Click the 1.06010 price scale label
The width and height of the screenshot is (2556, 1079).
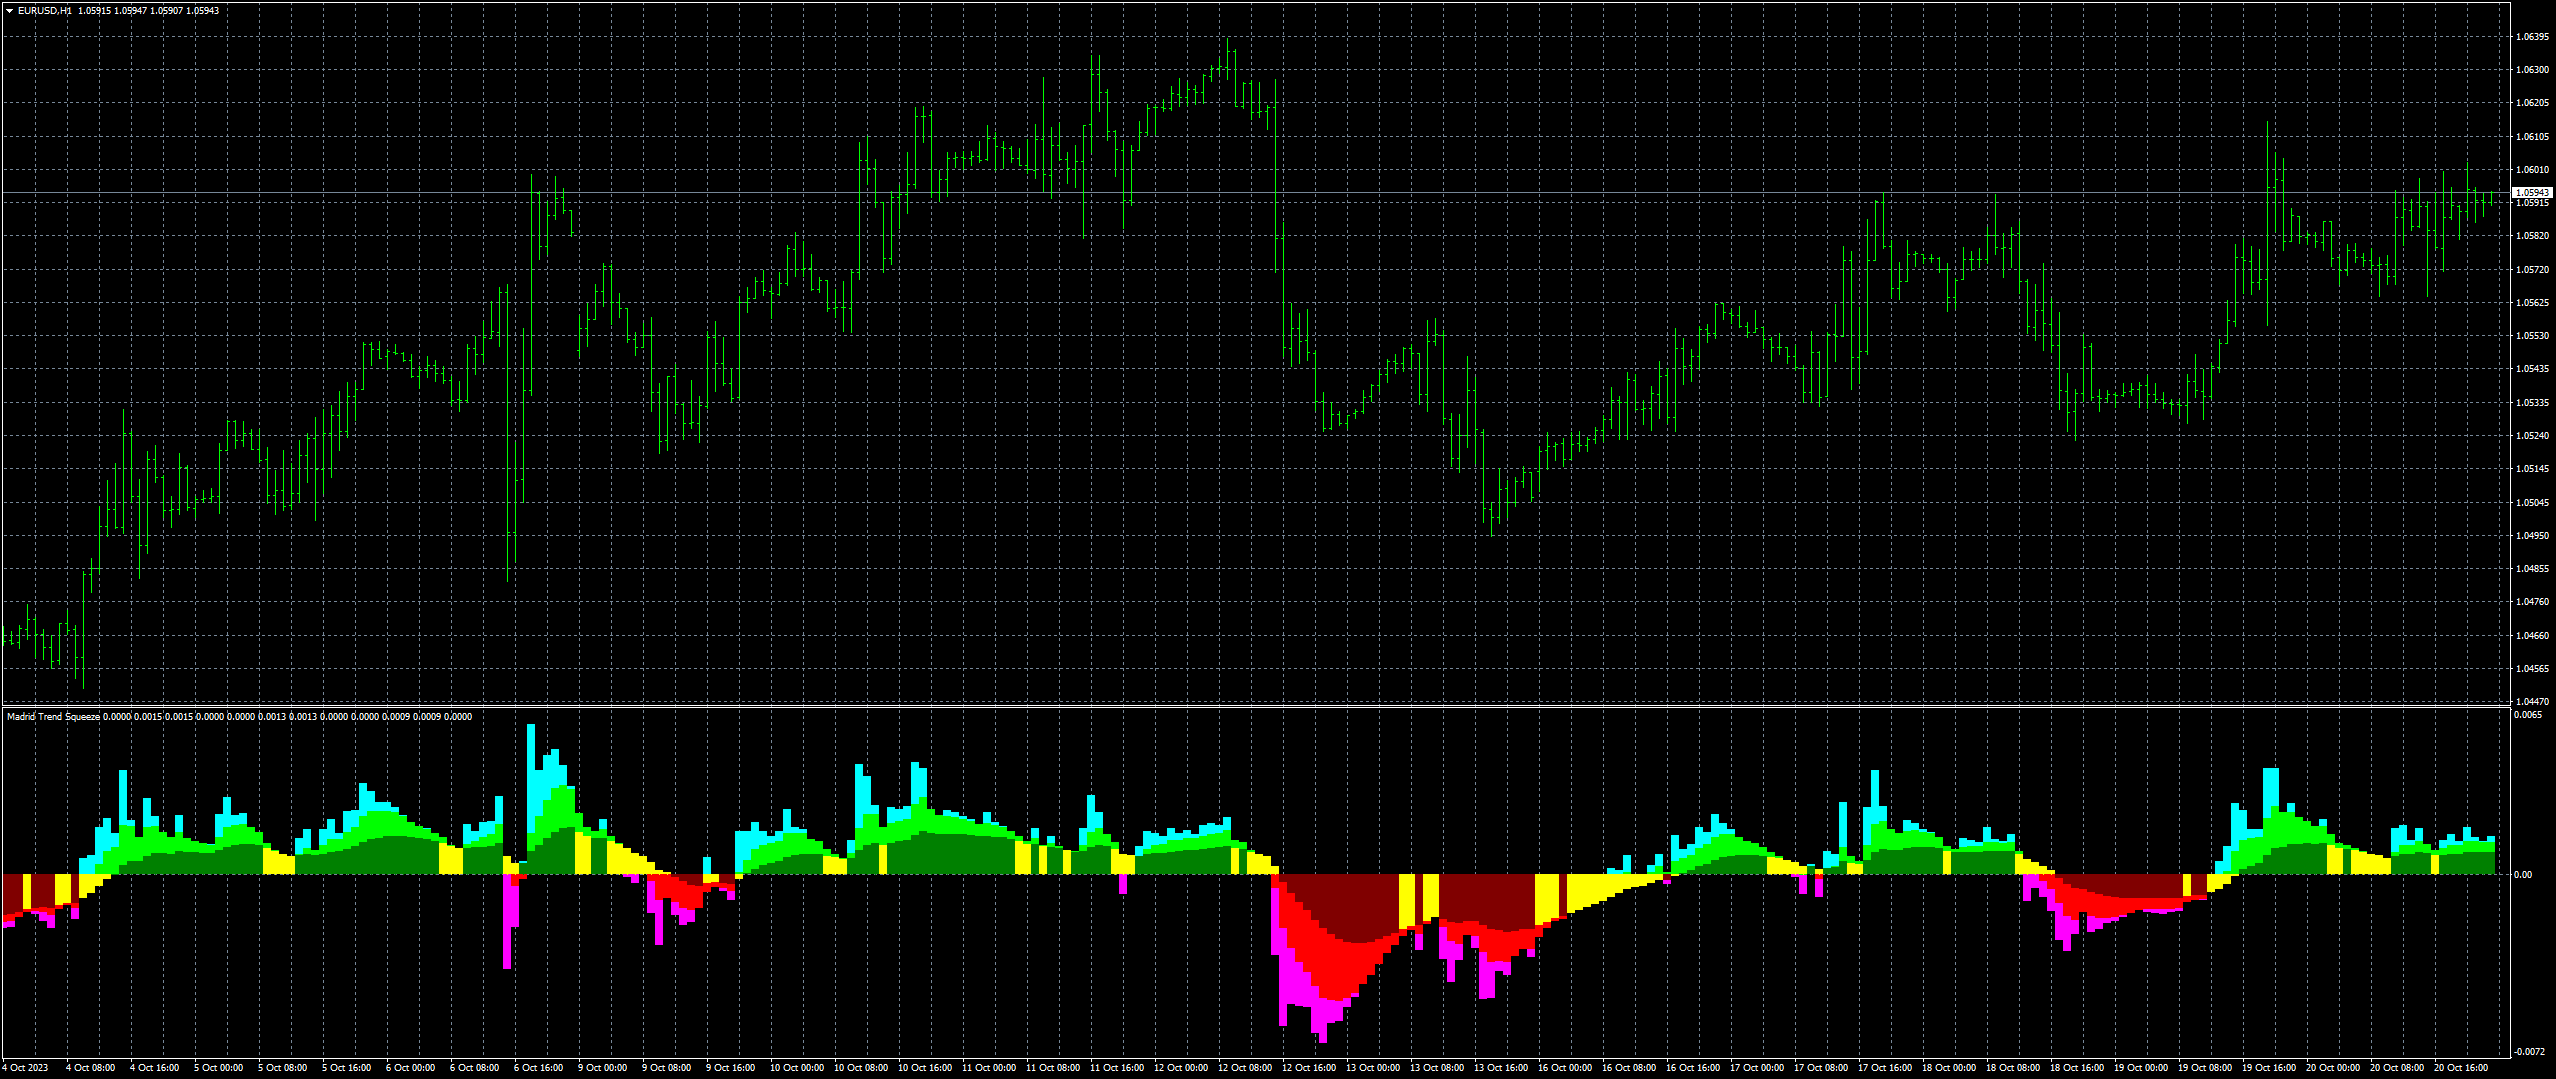pyautogui.click(x=2532, y=170)
